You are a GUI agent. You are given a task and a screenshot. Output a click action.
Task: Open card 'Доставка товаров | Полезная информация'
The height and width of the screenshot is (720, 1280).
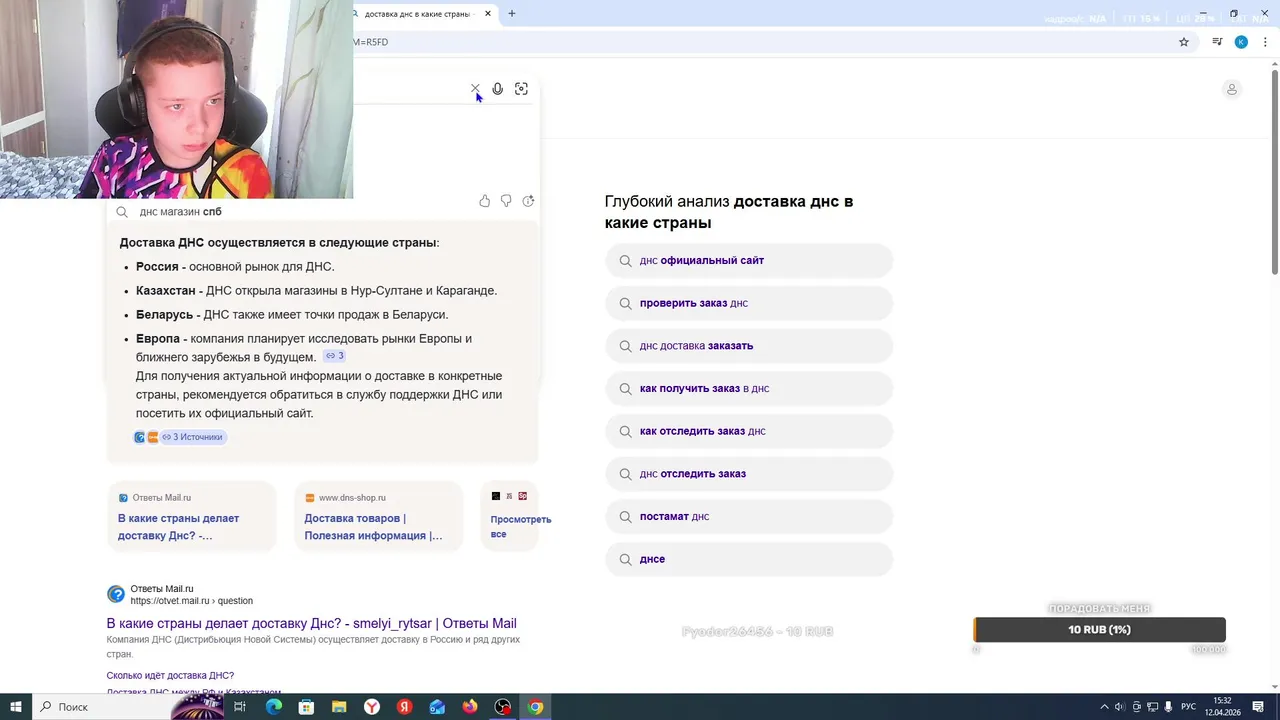378,516
